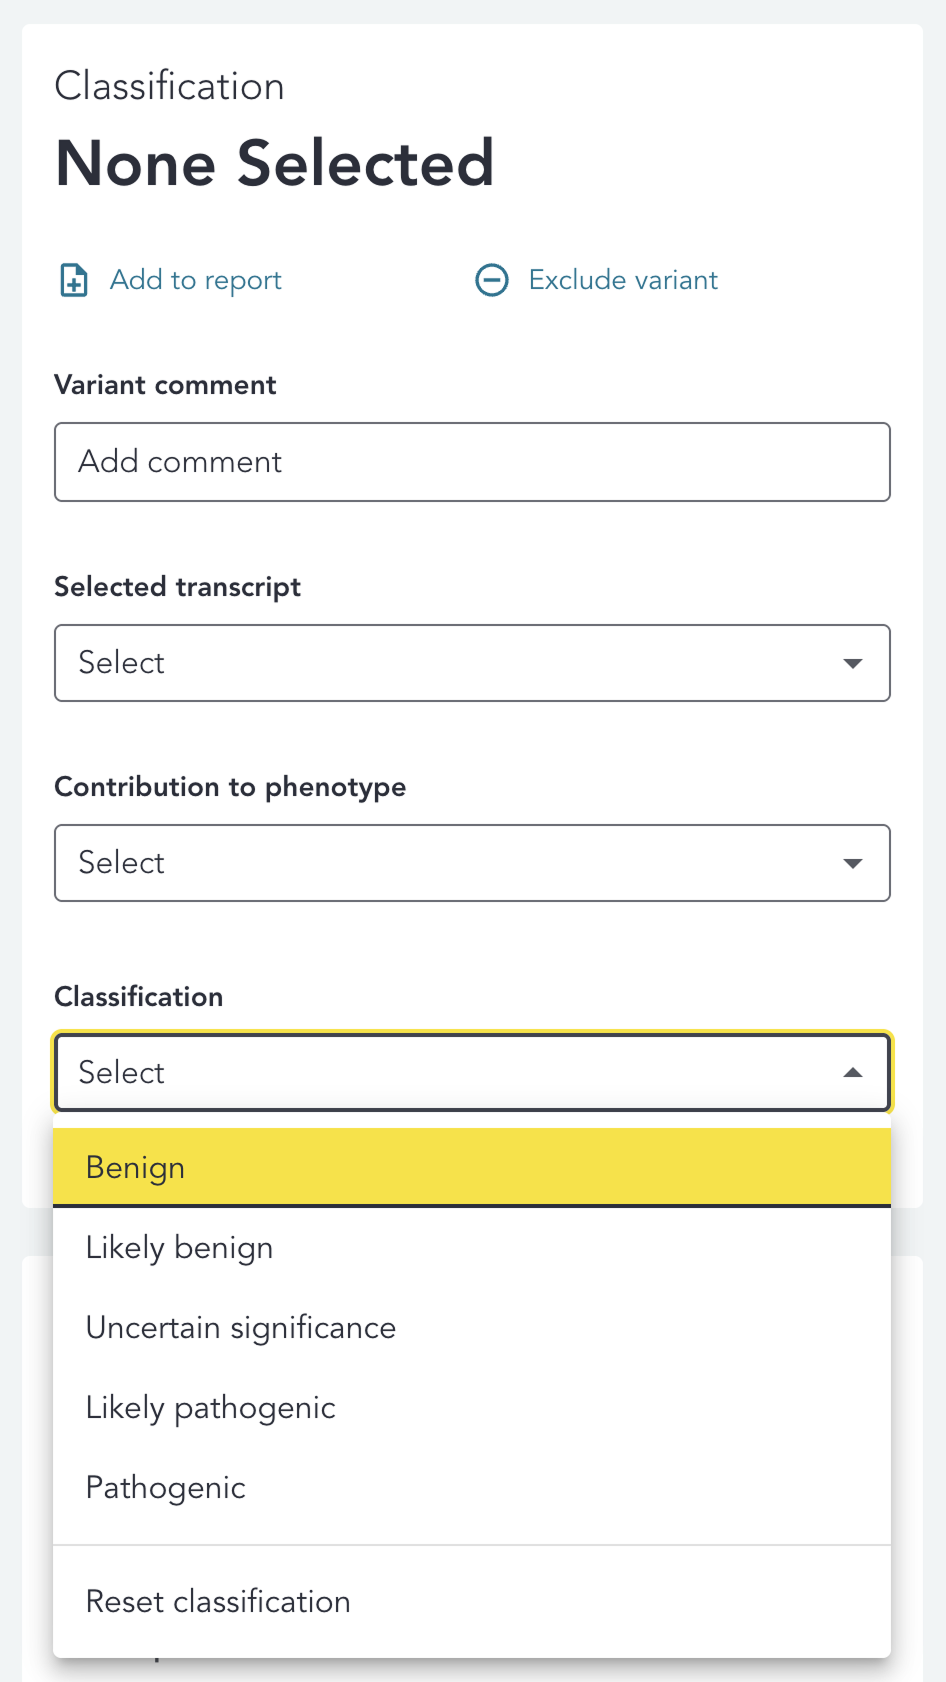
Task: Click the Exclude variant minus-circle icon
Action: coord(492,280)
